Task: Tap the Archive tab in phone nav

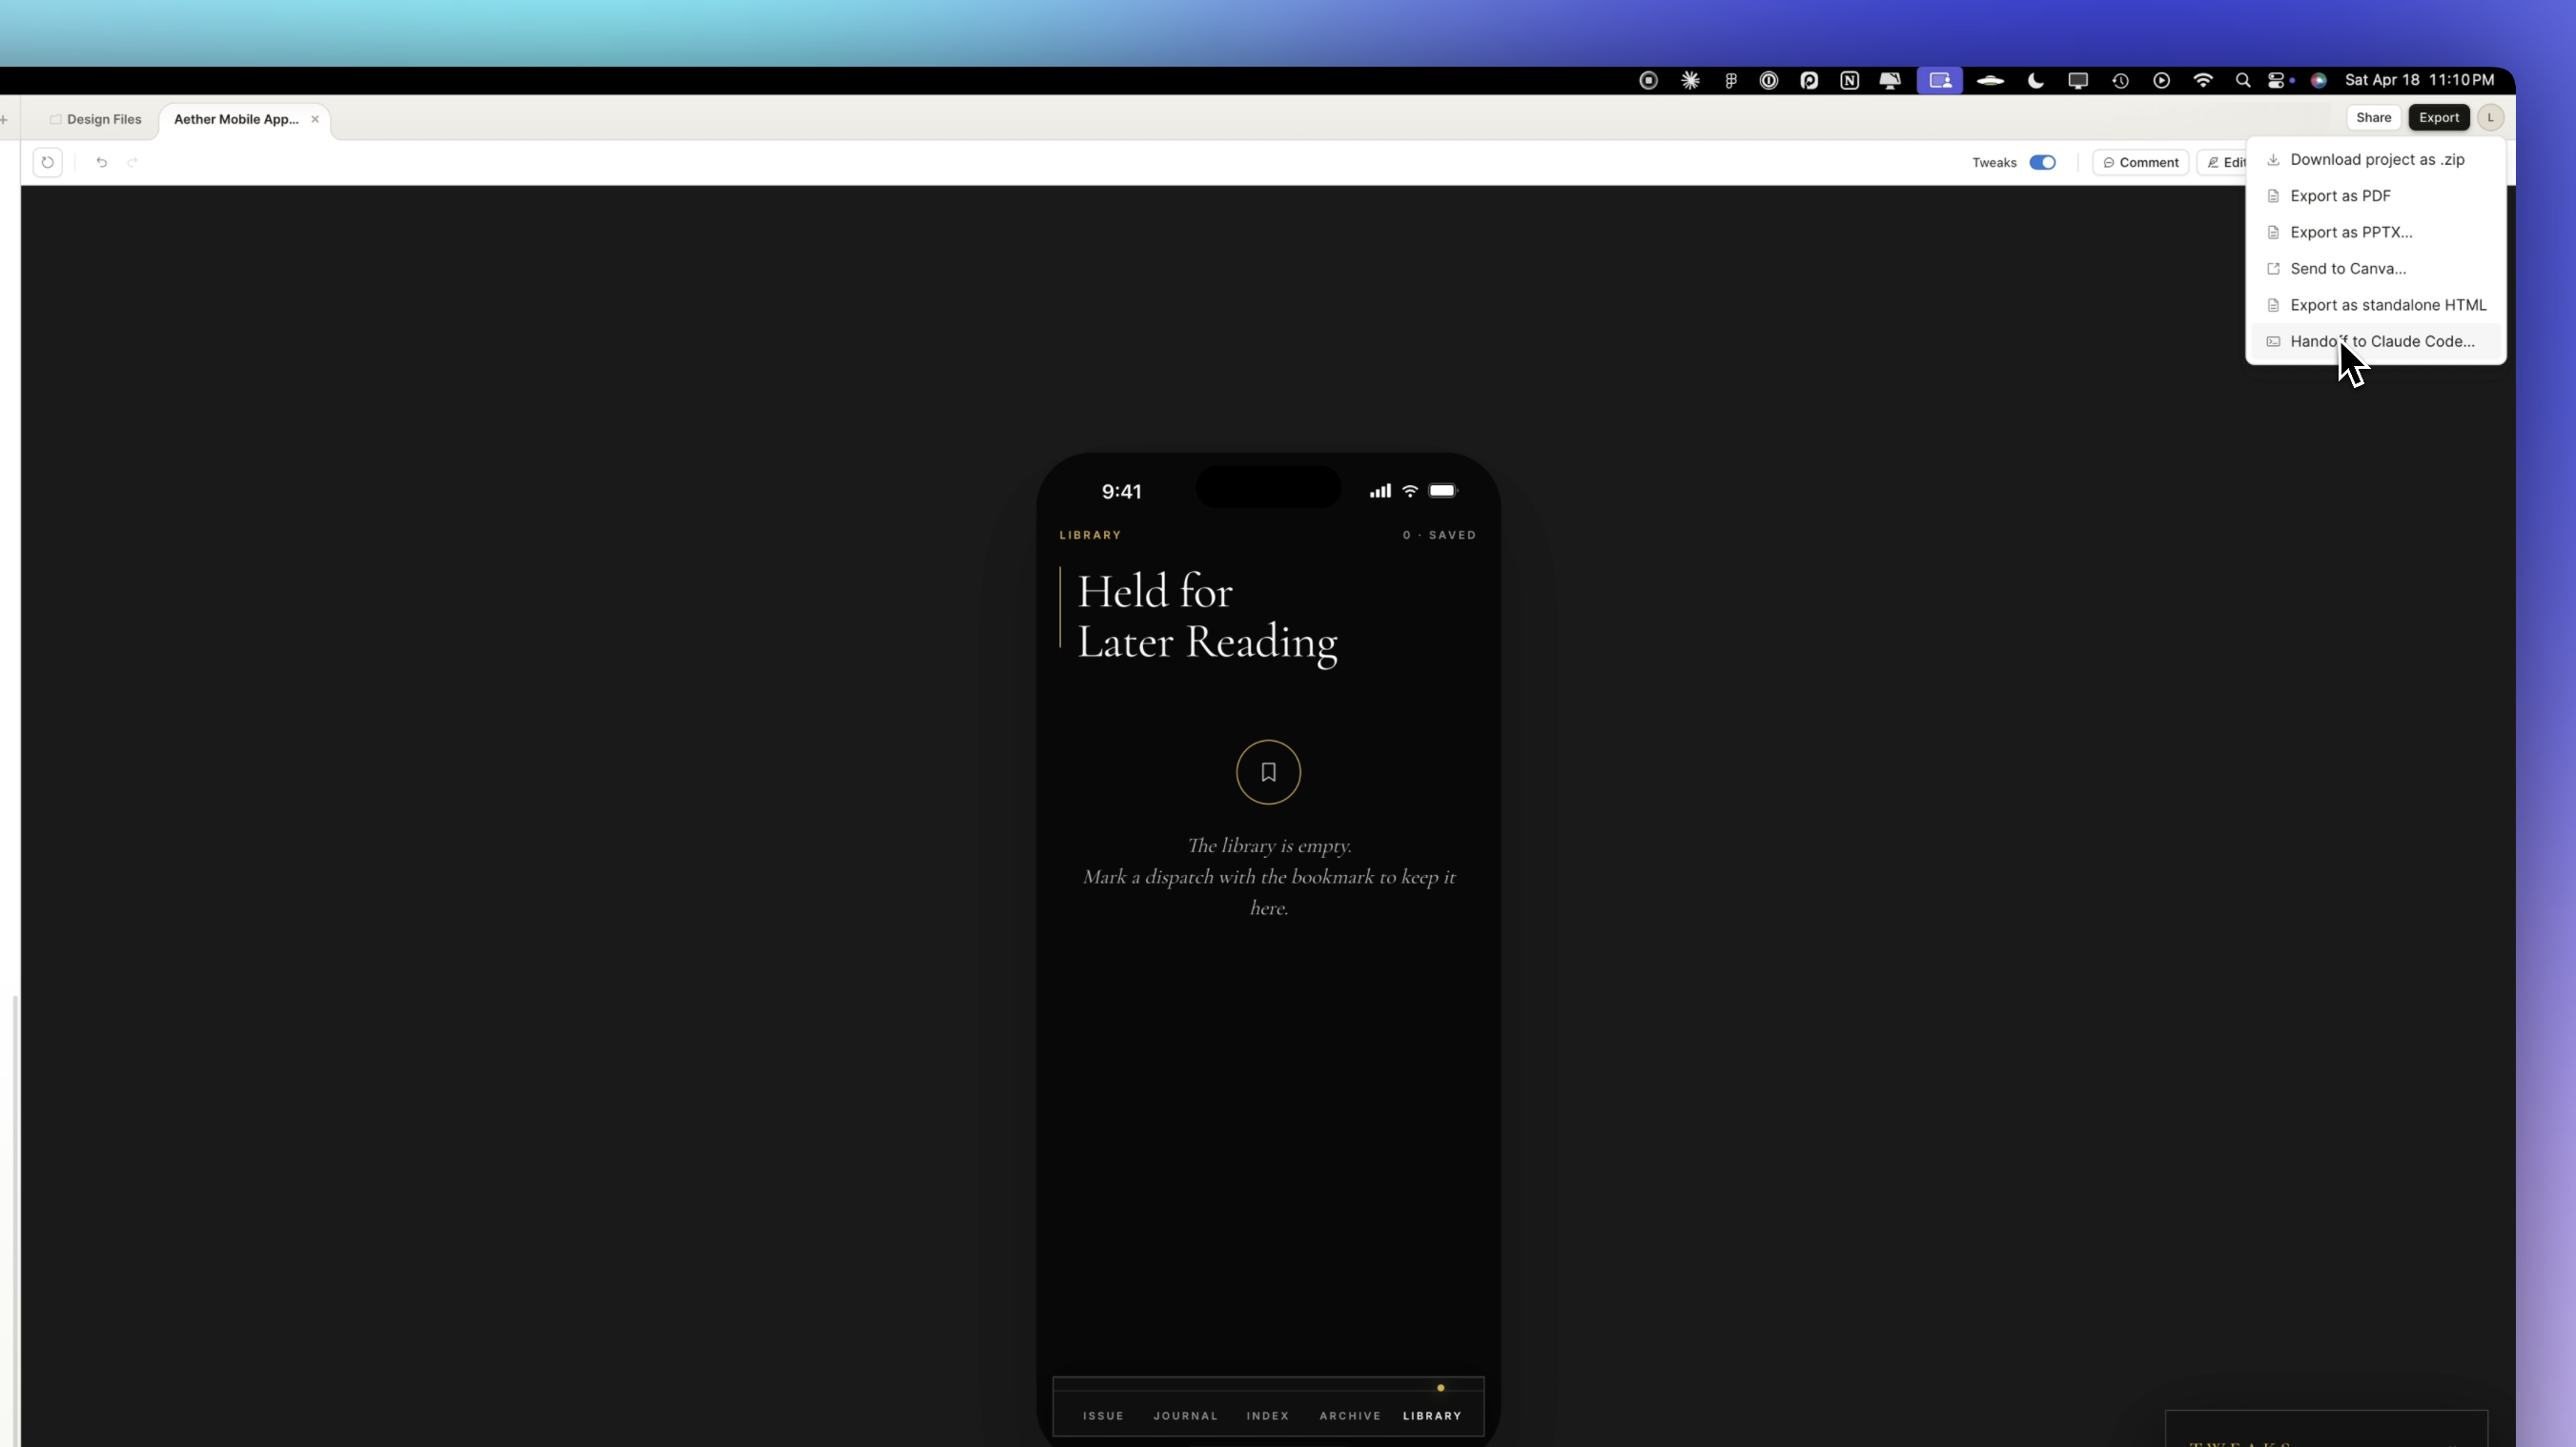Action: tap(1349, 1416)
